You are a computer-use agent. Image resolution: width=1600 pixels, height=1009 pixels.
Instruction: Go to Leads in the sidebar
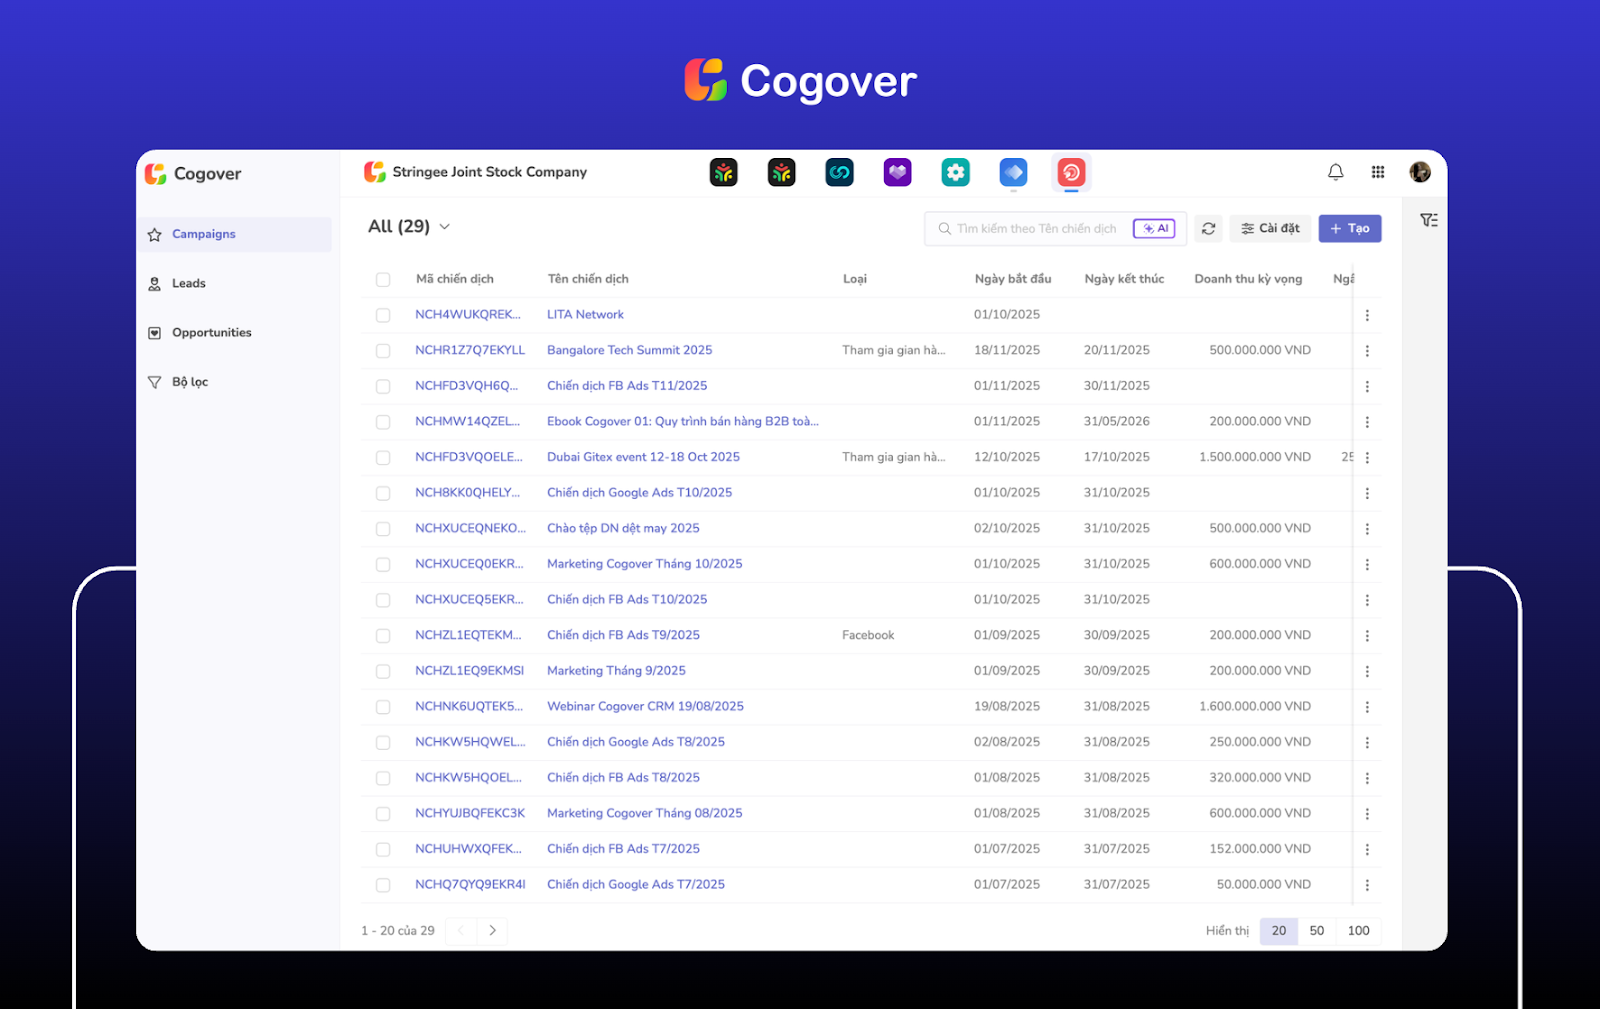[188, 284]
